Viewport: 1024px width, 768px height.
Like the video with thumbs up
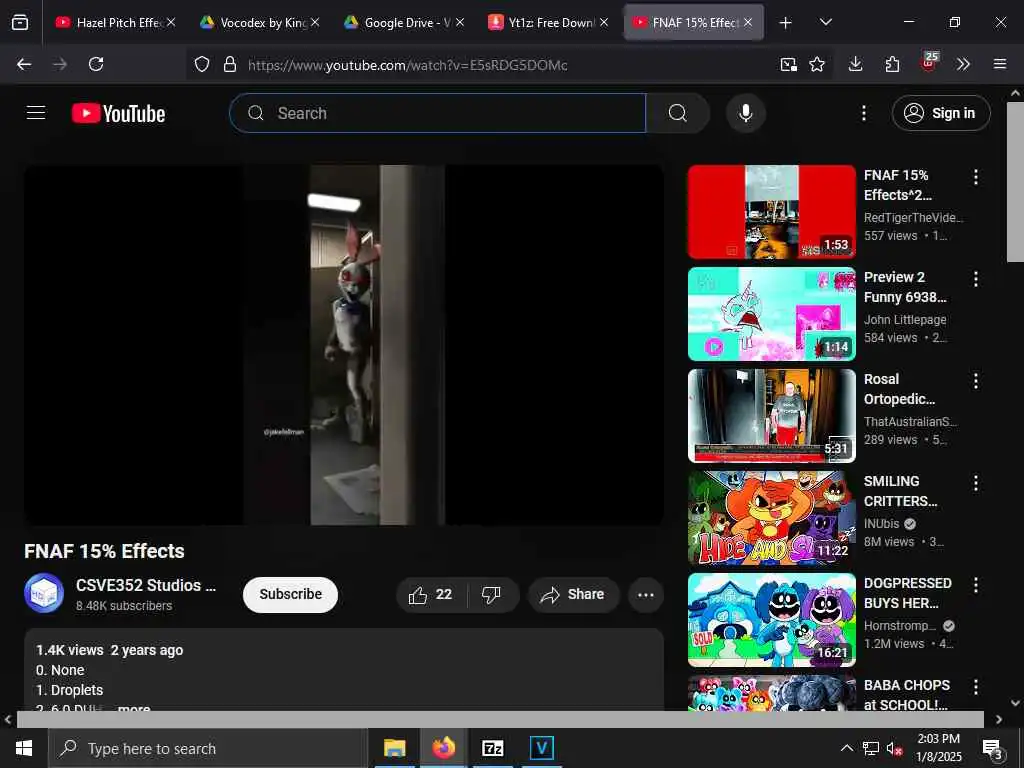[431, 594]
